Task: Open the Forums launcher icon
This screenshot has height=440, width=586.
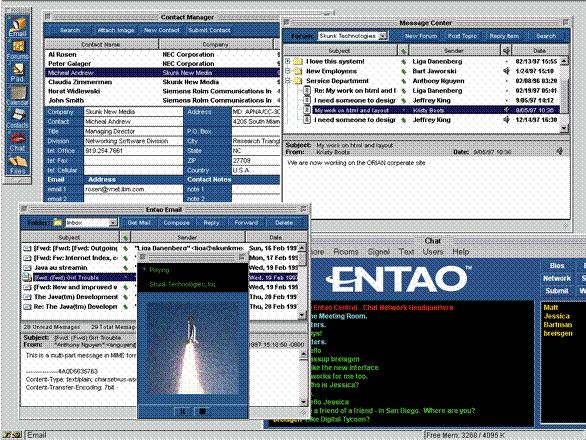Action: pyautogui.click(x=18, y=49)
